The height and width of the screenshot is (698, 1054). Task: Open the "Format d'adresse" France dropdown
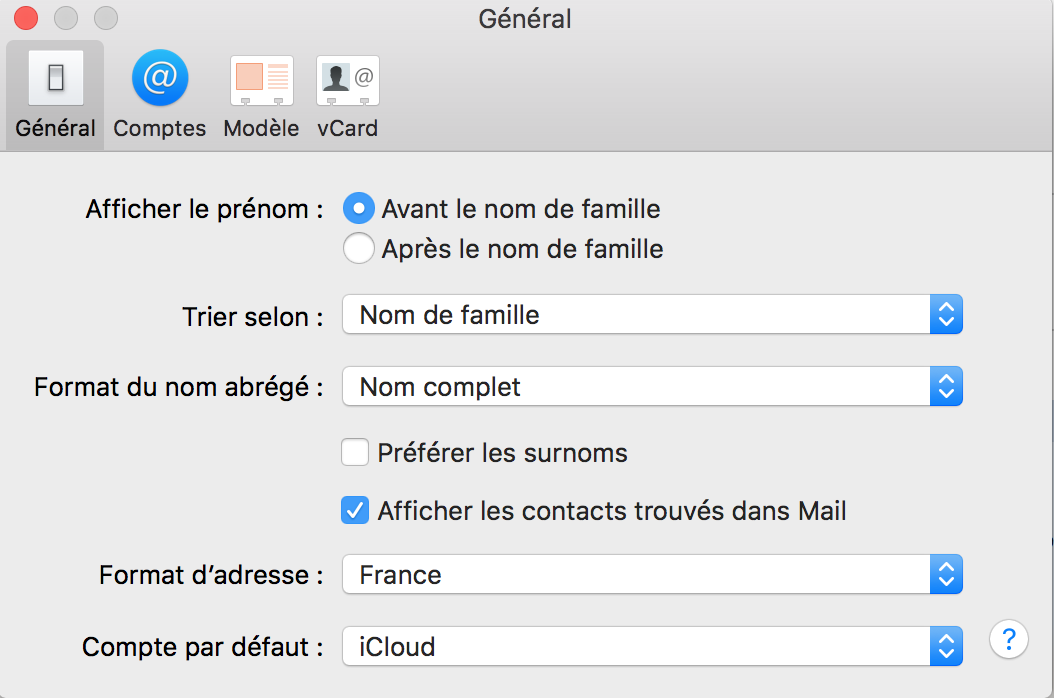pyautogui.click(x=651, y=575)
